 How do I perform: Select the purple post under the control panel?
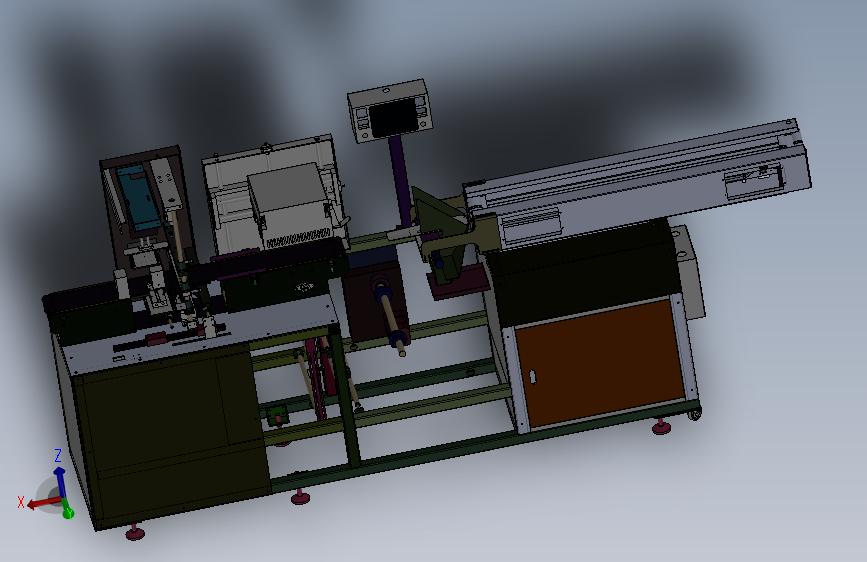(x=400, y=183)
